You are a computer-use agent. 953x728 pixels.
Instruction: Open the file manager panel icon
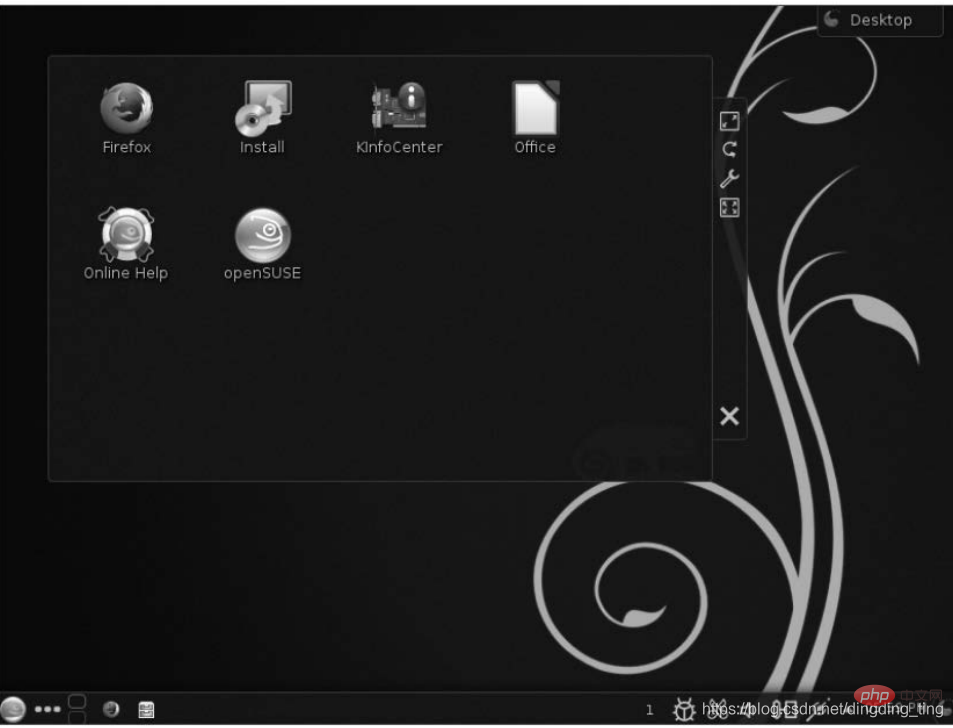(146, 710)
